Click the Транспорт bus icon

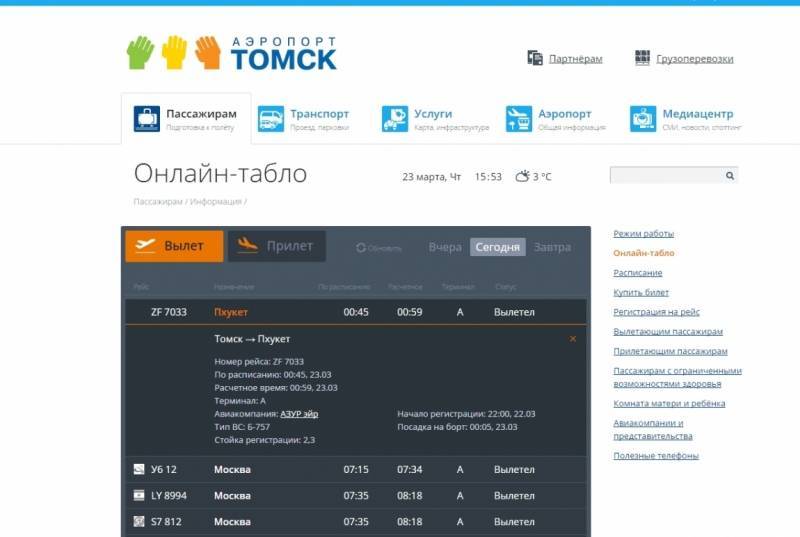pyautogui.click(x=271, y=119)
